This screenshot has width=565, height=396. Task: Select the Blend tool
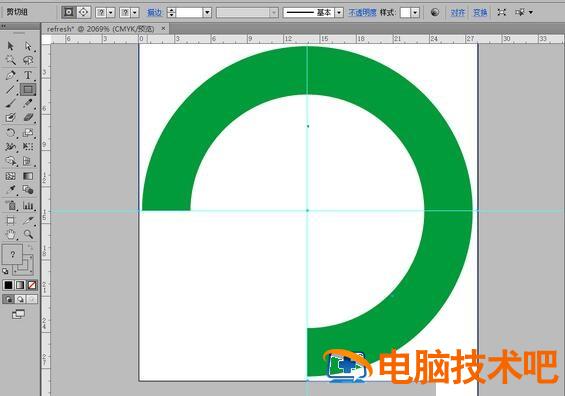pyautogui.click(x=28, y=190)
